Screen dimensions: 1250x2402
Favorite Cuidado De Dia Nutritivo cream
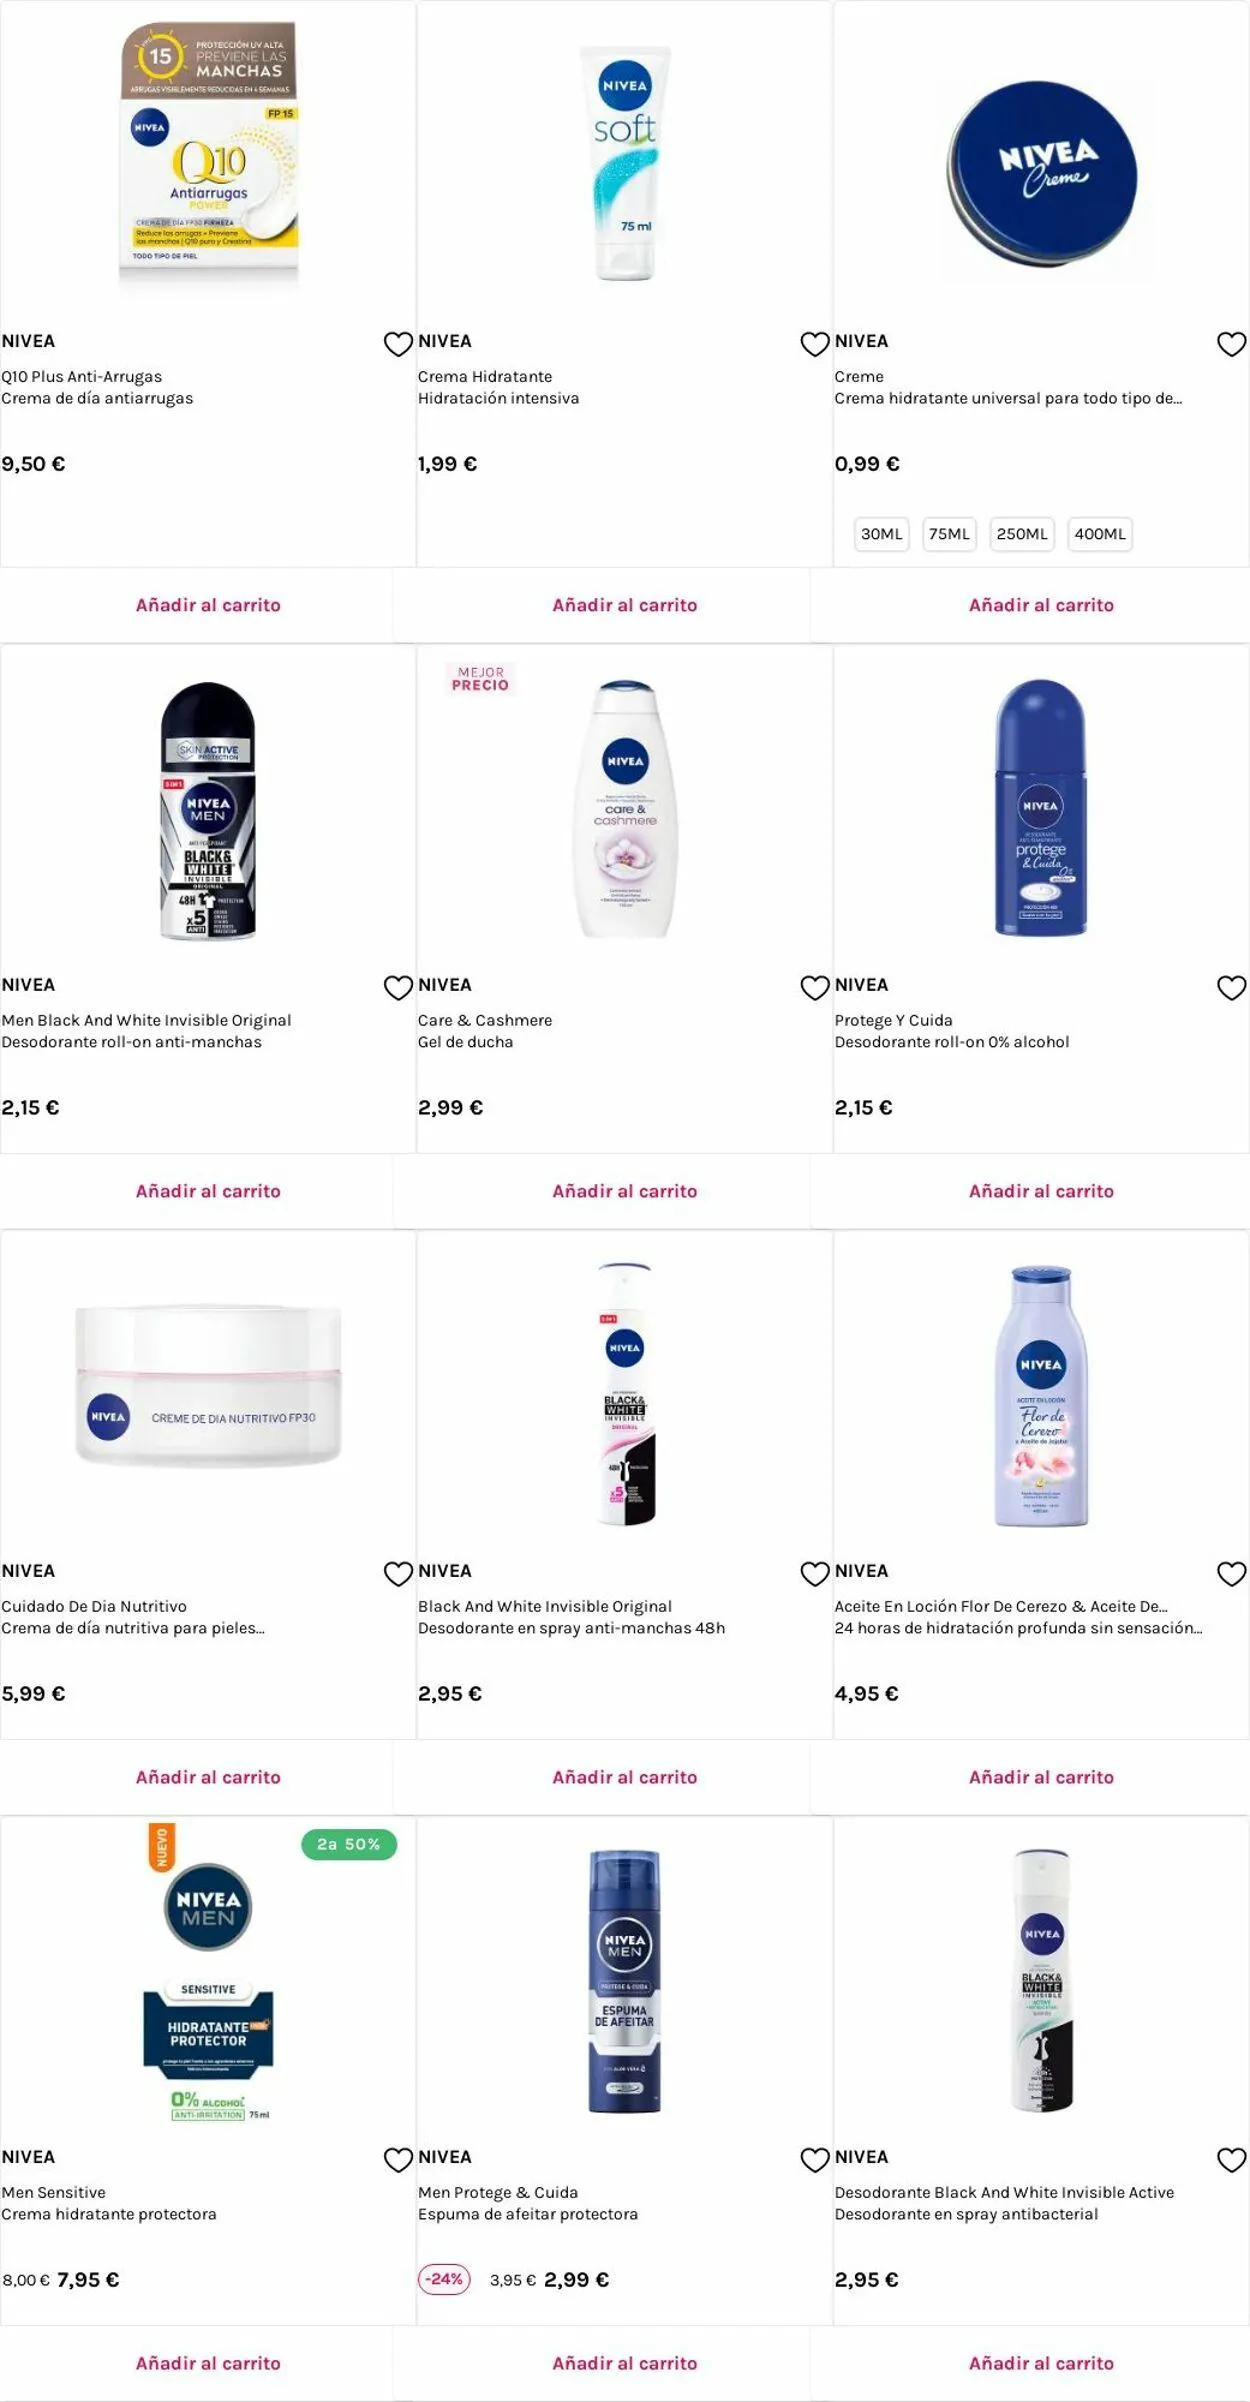398,1574
